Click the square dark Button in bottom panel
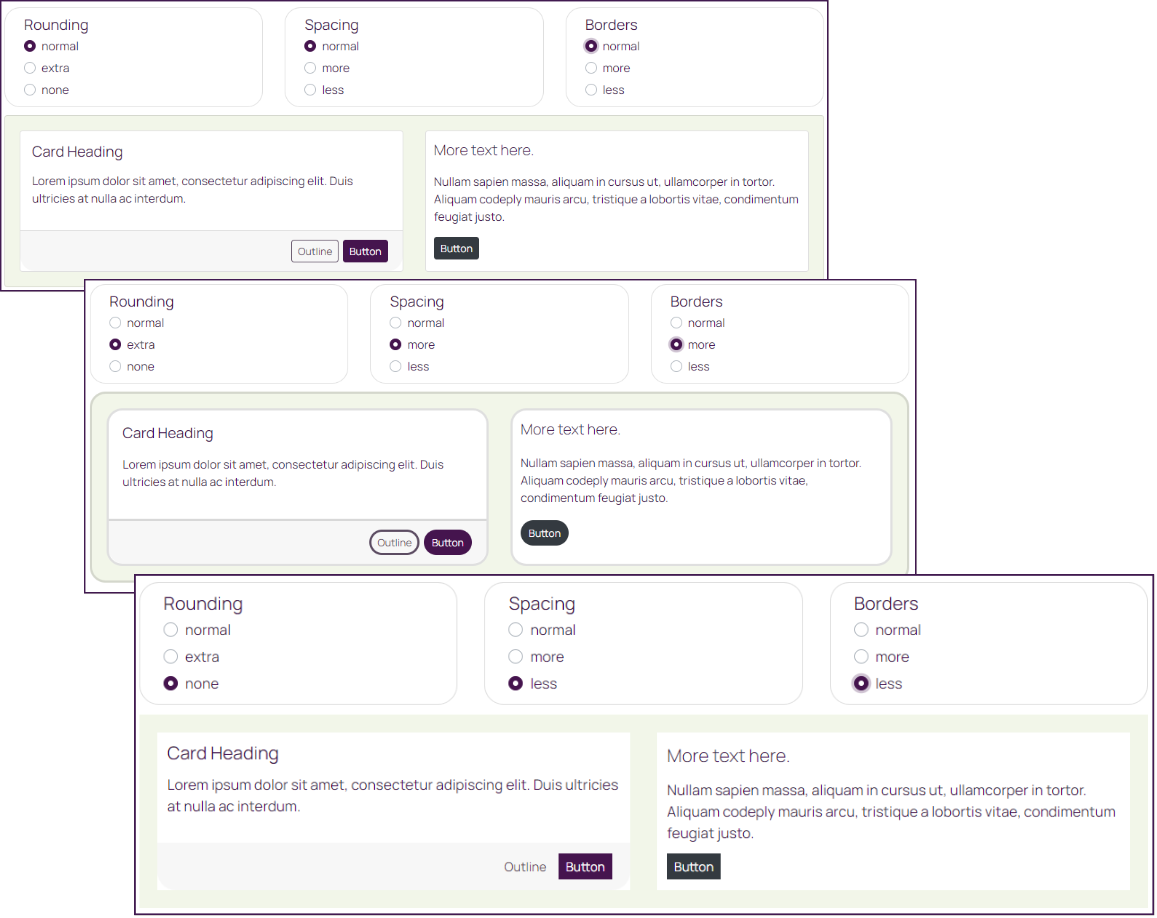Screen dimensions: 1157x918 [693, 867]
